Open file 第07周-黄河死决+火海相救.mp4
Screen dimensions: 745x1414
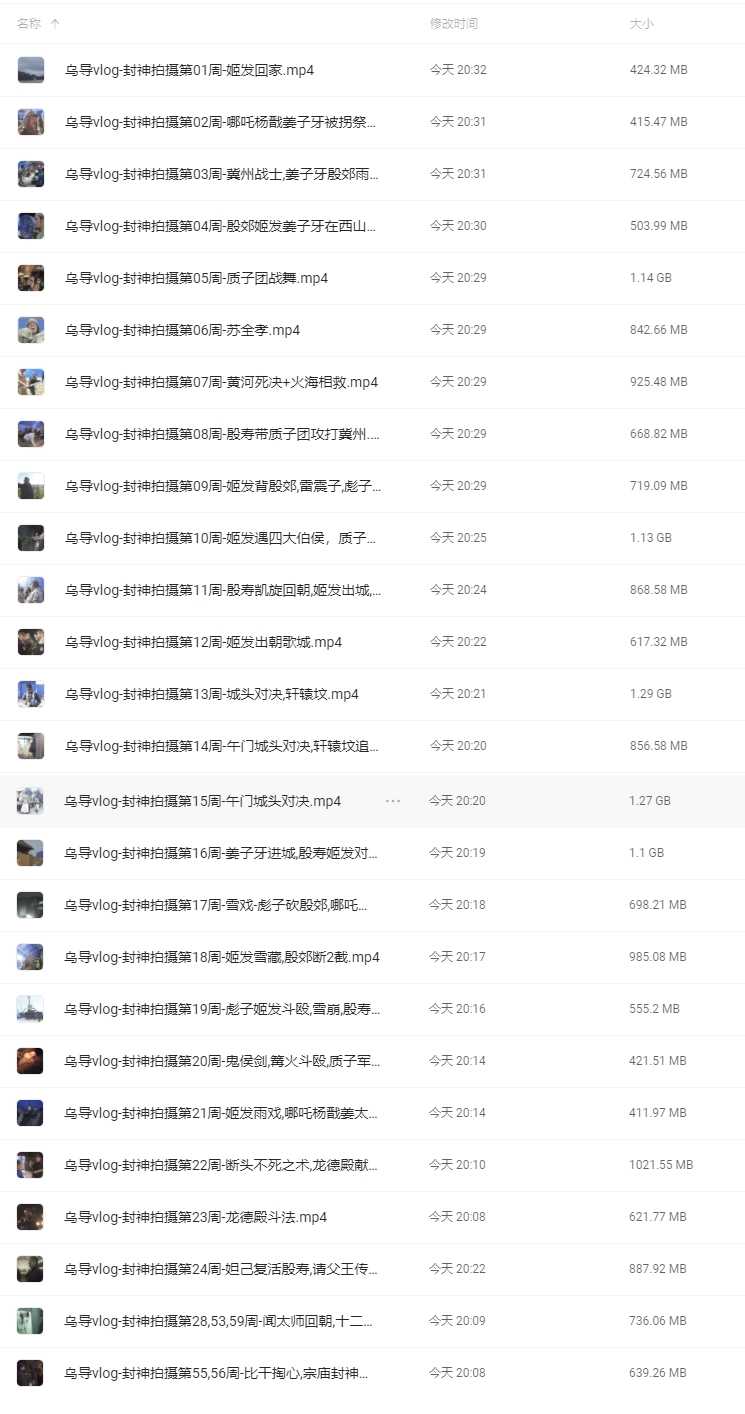(221, 382)
